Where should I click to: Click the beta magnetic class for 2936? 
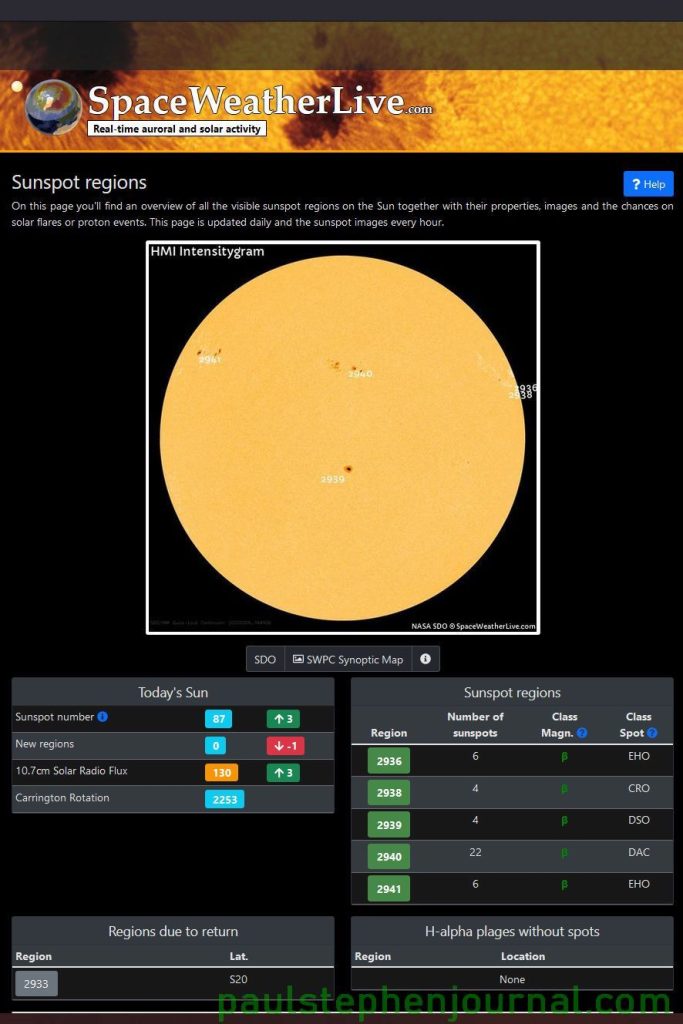pos(564,756)
